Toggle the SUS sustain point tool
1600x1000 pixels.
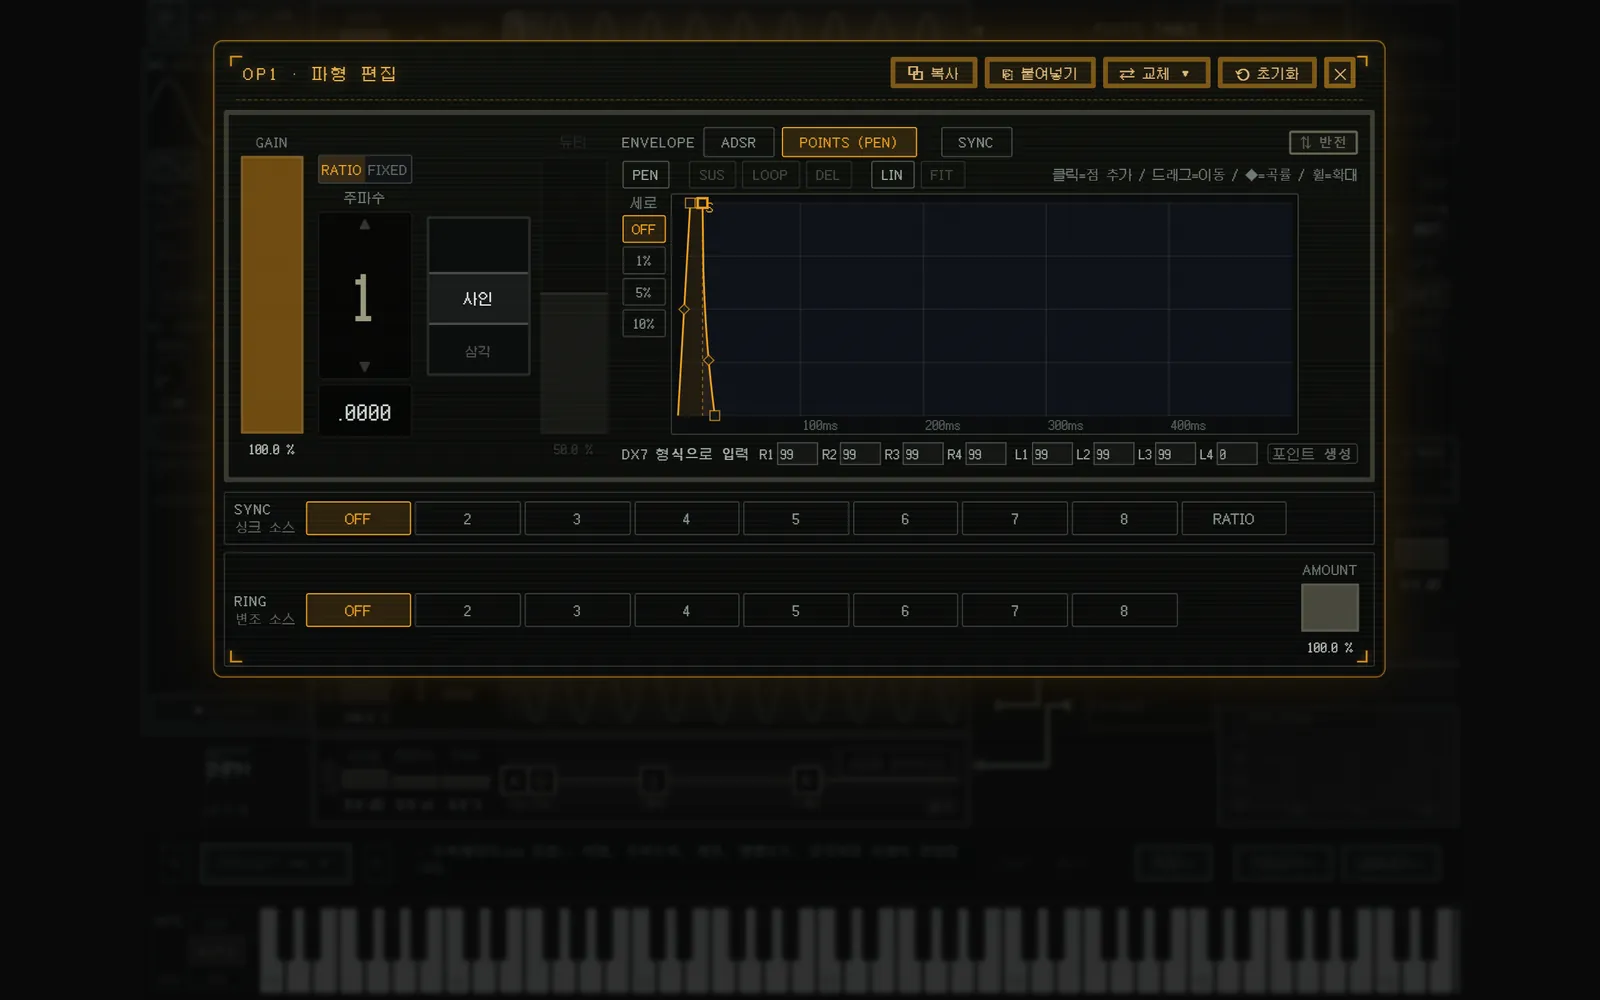[x=712, y=175]
